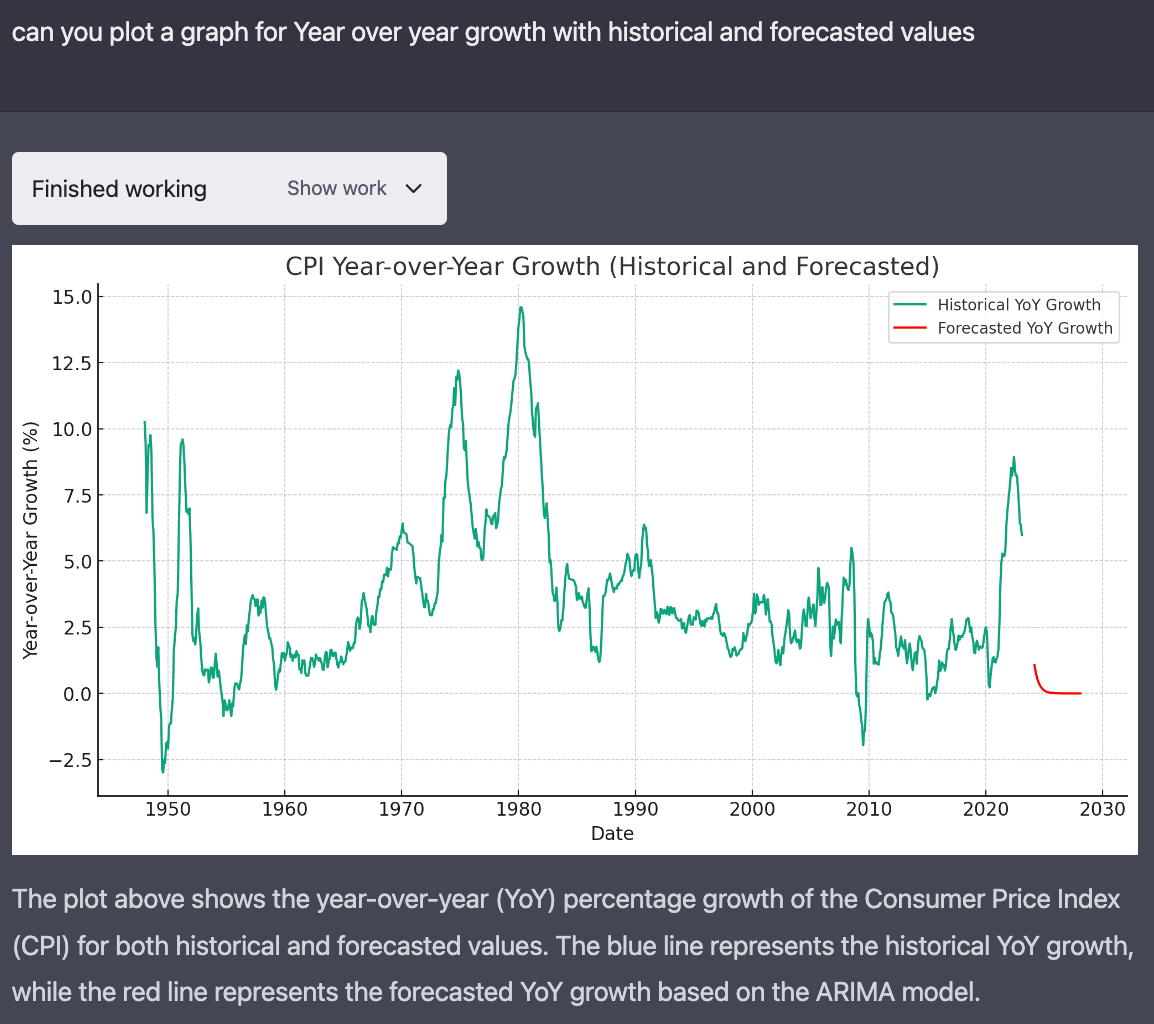Click the response paragraph mentioning ARIMA model

coord(570,945)
